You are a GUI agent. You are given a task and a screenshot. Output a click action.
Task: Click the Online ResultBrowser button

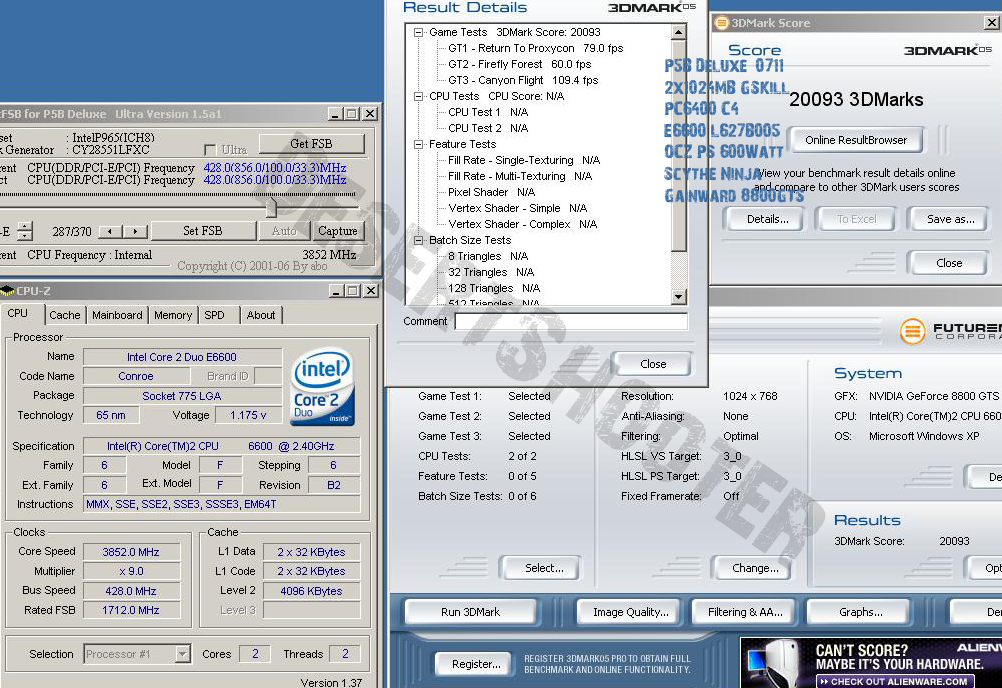(x=855, y=140)
